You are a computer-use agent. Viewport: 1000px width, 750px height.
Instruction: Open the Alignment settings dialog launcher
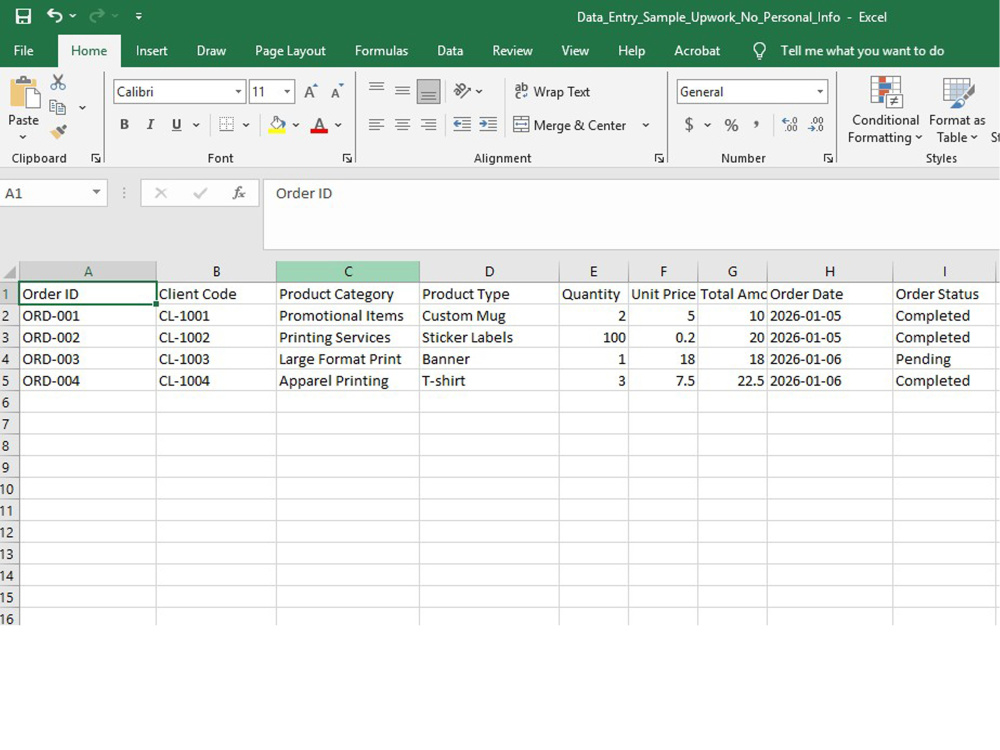(x=659, y=158)
